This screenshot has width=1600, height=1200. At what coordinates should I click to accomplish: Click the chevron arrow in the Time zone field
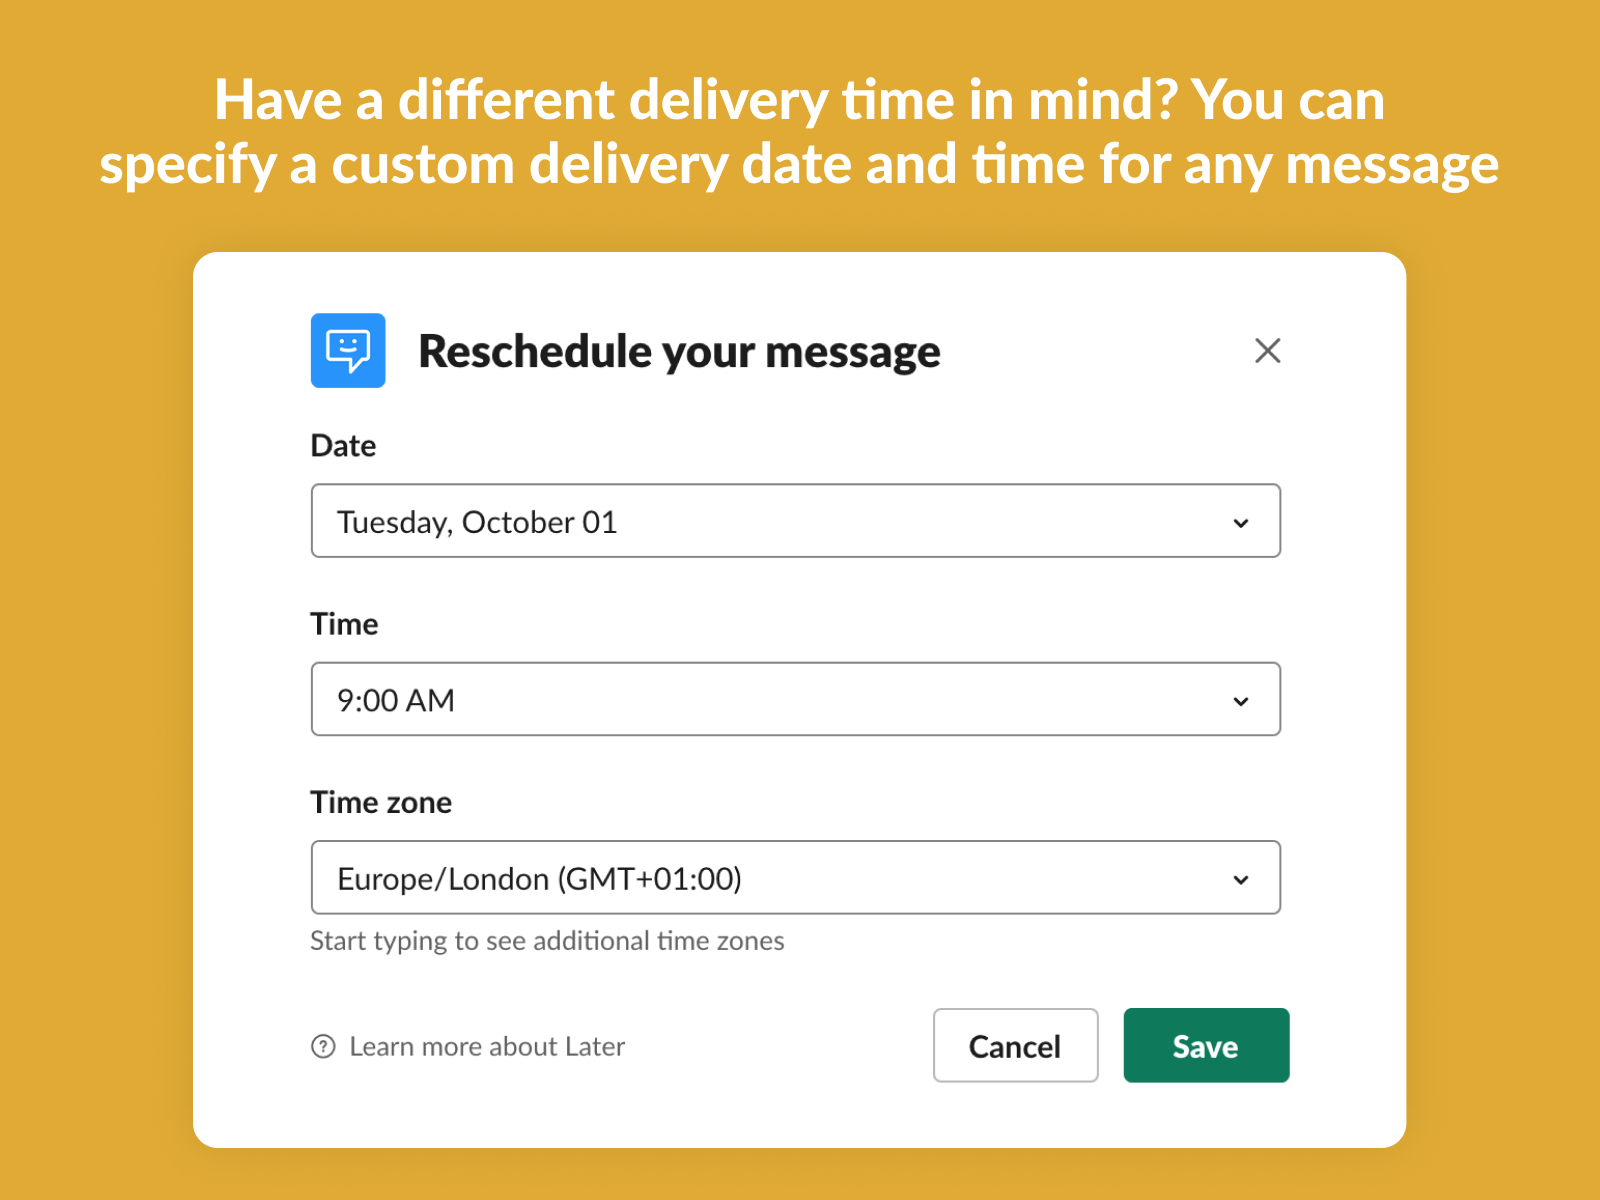point(1241,880)
